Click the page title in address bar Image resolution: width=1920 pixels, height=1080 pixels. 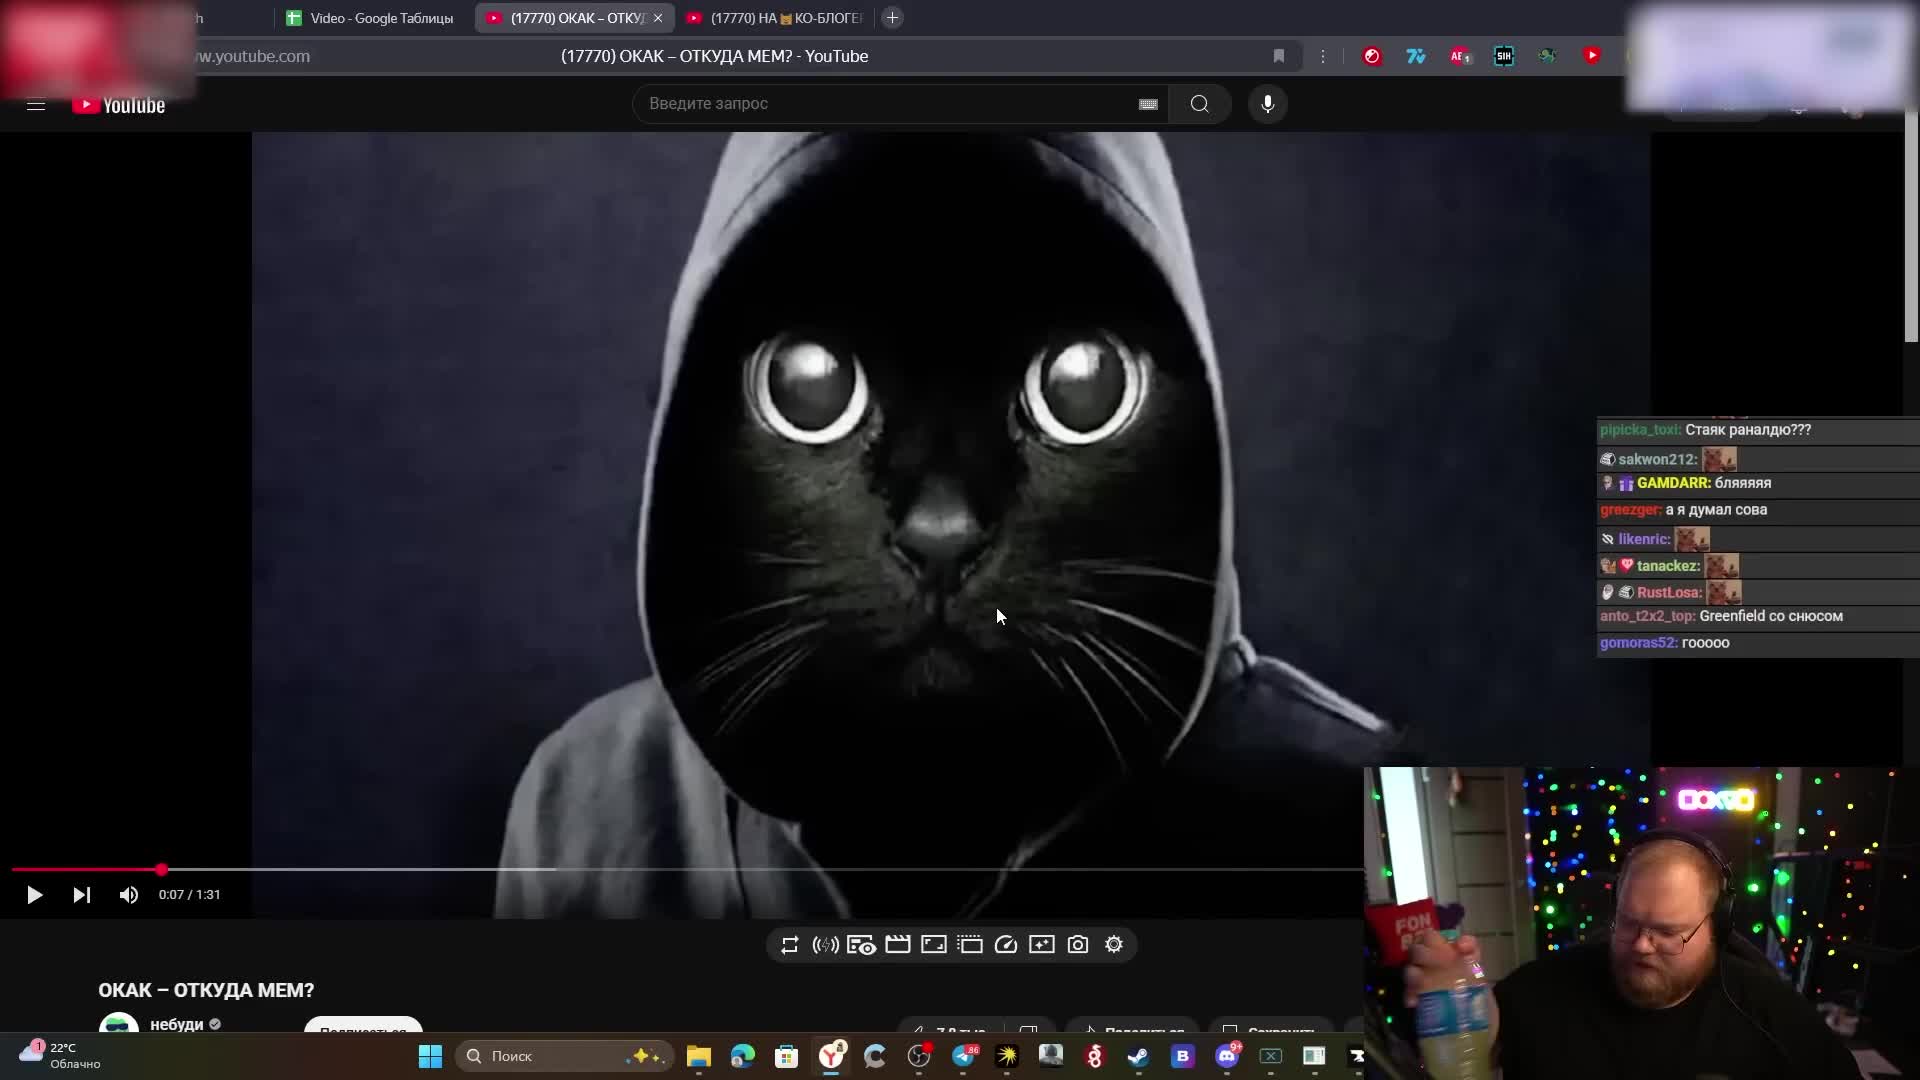(714, 56)
